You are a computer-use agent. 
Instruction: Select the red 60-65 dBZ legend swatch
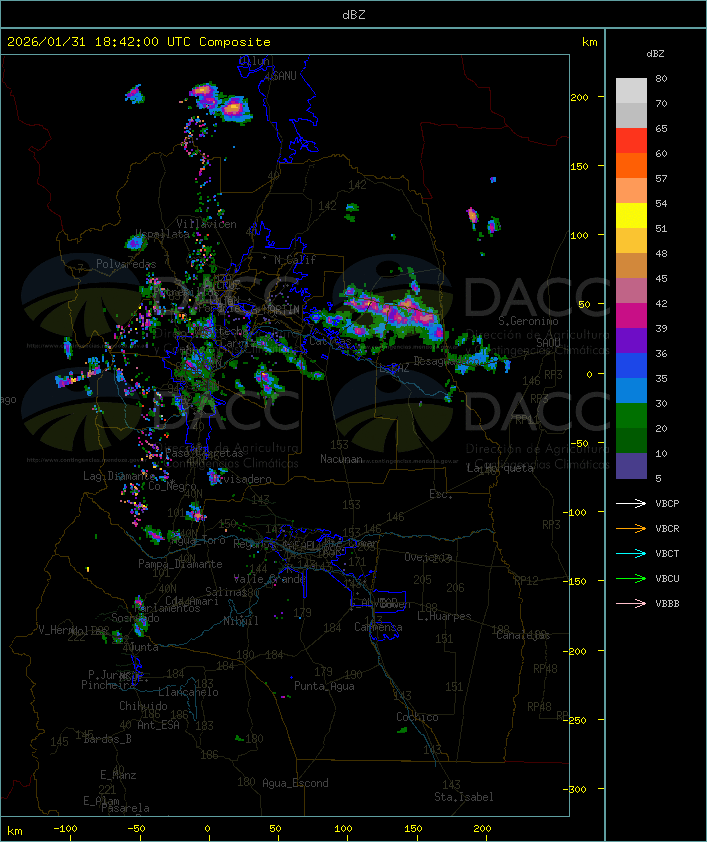tap(631, 141)
